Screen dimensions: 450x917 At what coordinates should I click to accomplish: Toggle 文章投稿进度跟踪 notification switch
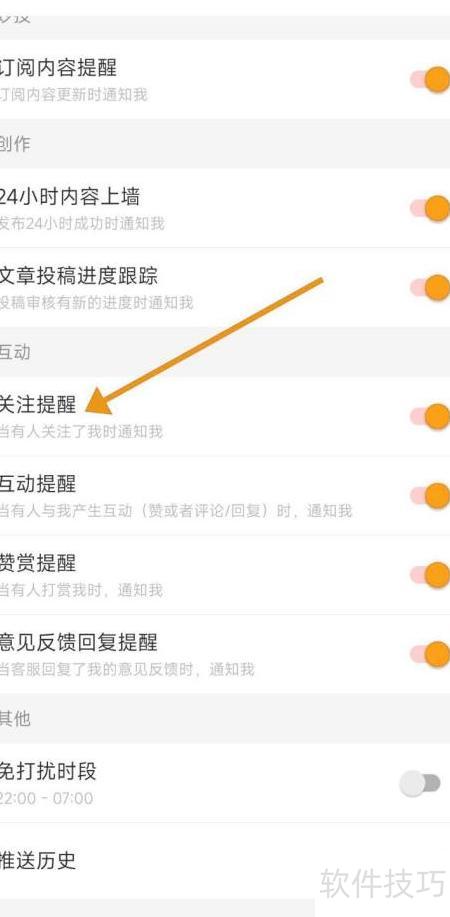430,287
